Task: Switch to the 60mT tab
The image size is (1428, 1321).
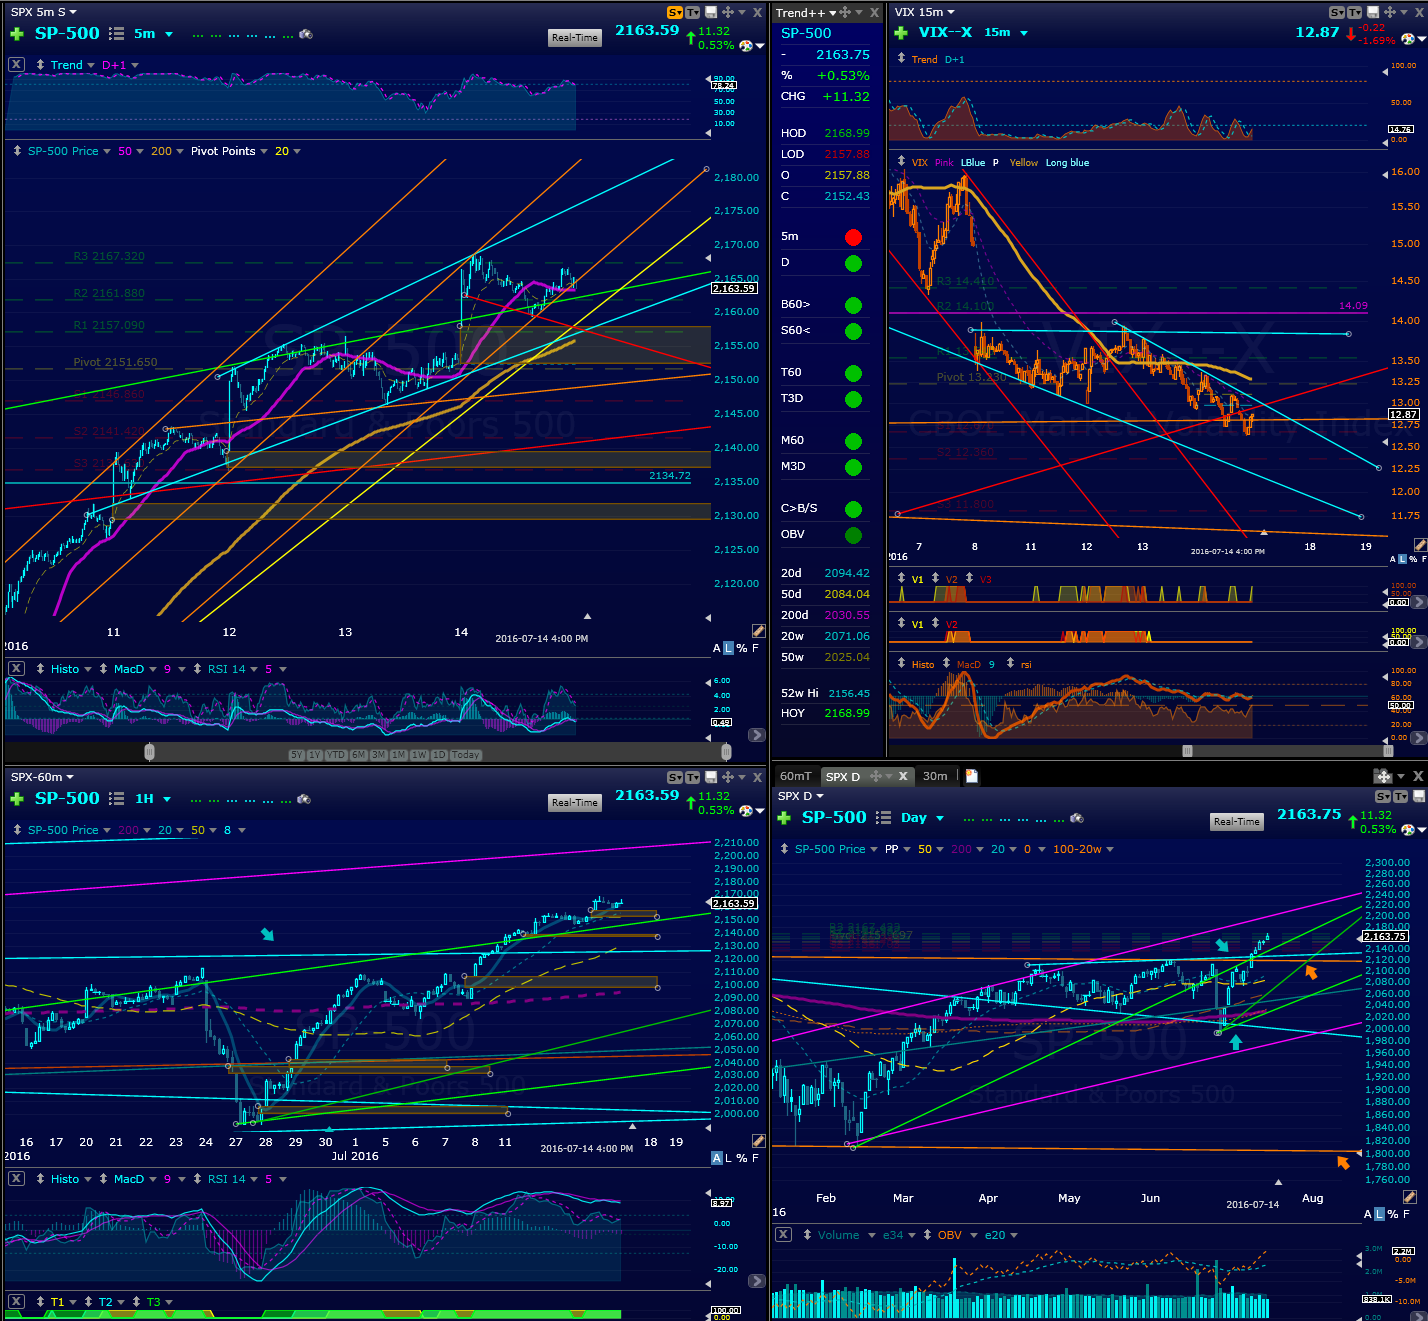Action: click(796, 776)
